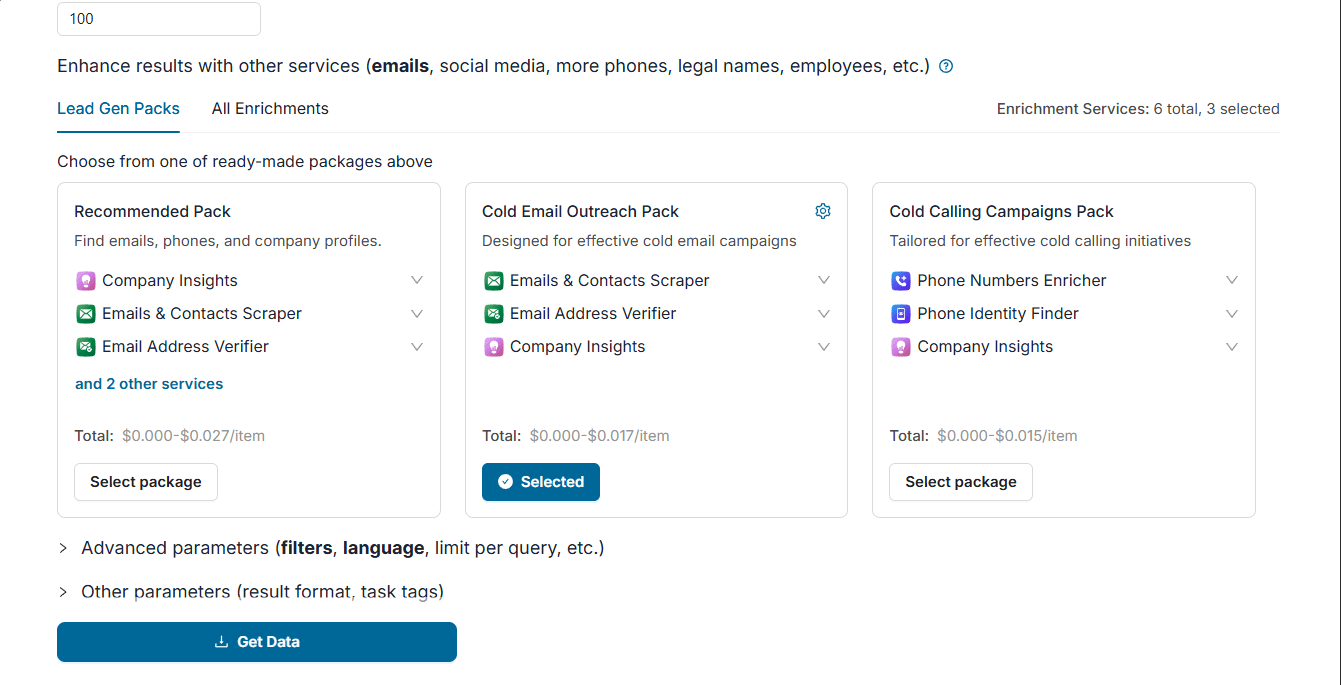Expand Company Insights chevron in Recommended Pack

417,281
